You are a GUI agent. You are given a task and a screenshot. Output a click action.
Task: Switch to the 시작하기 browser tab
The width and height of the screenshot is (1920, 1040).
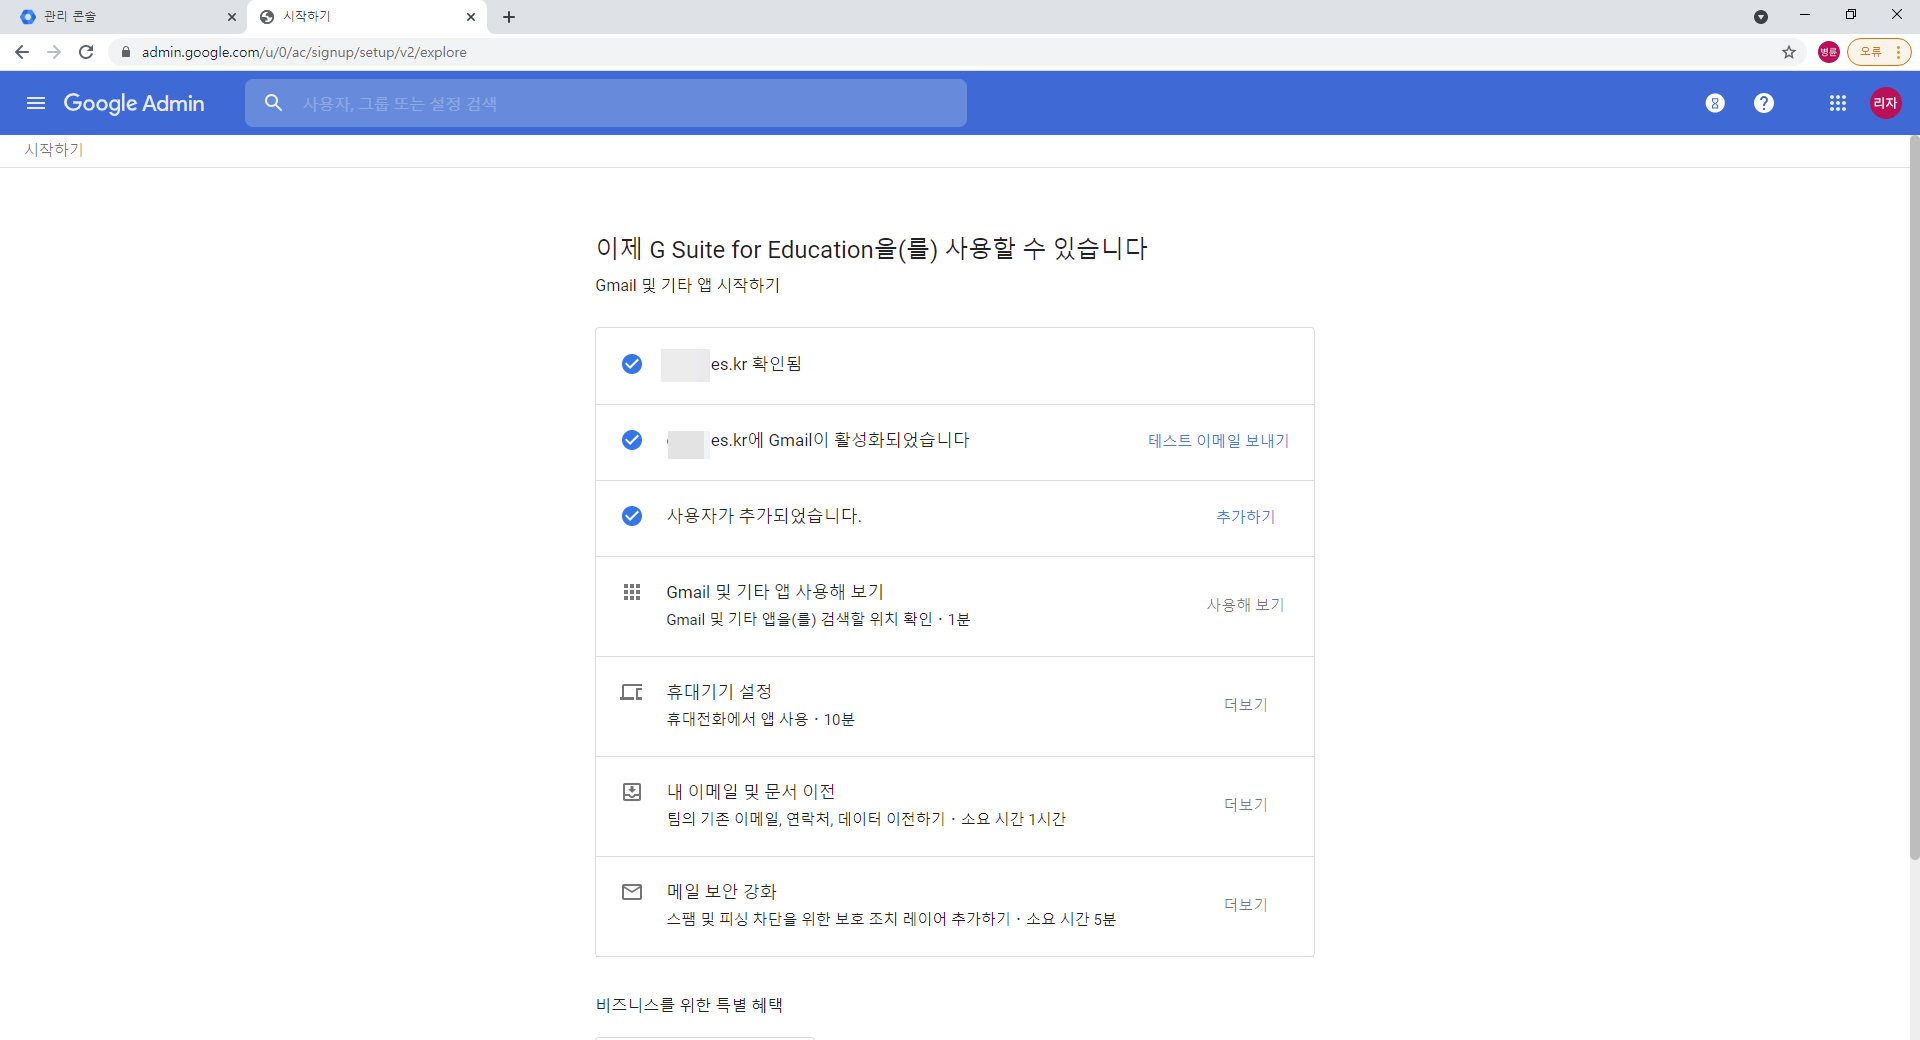tap(365, 17)
